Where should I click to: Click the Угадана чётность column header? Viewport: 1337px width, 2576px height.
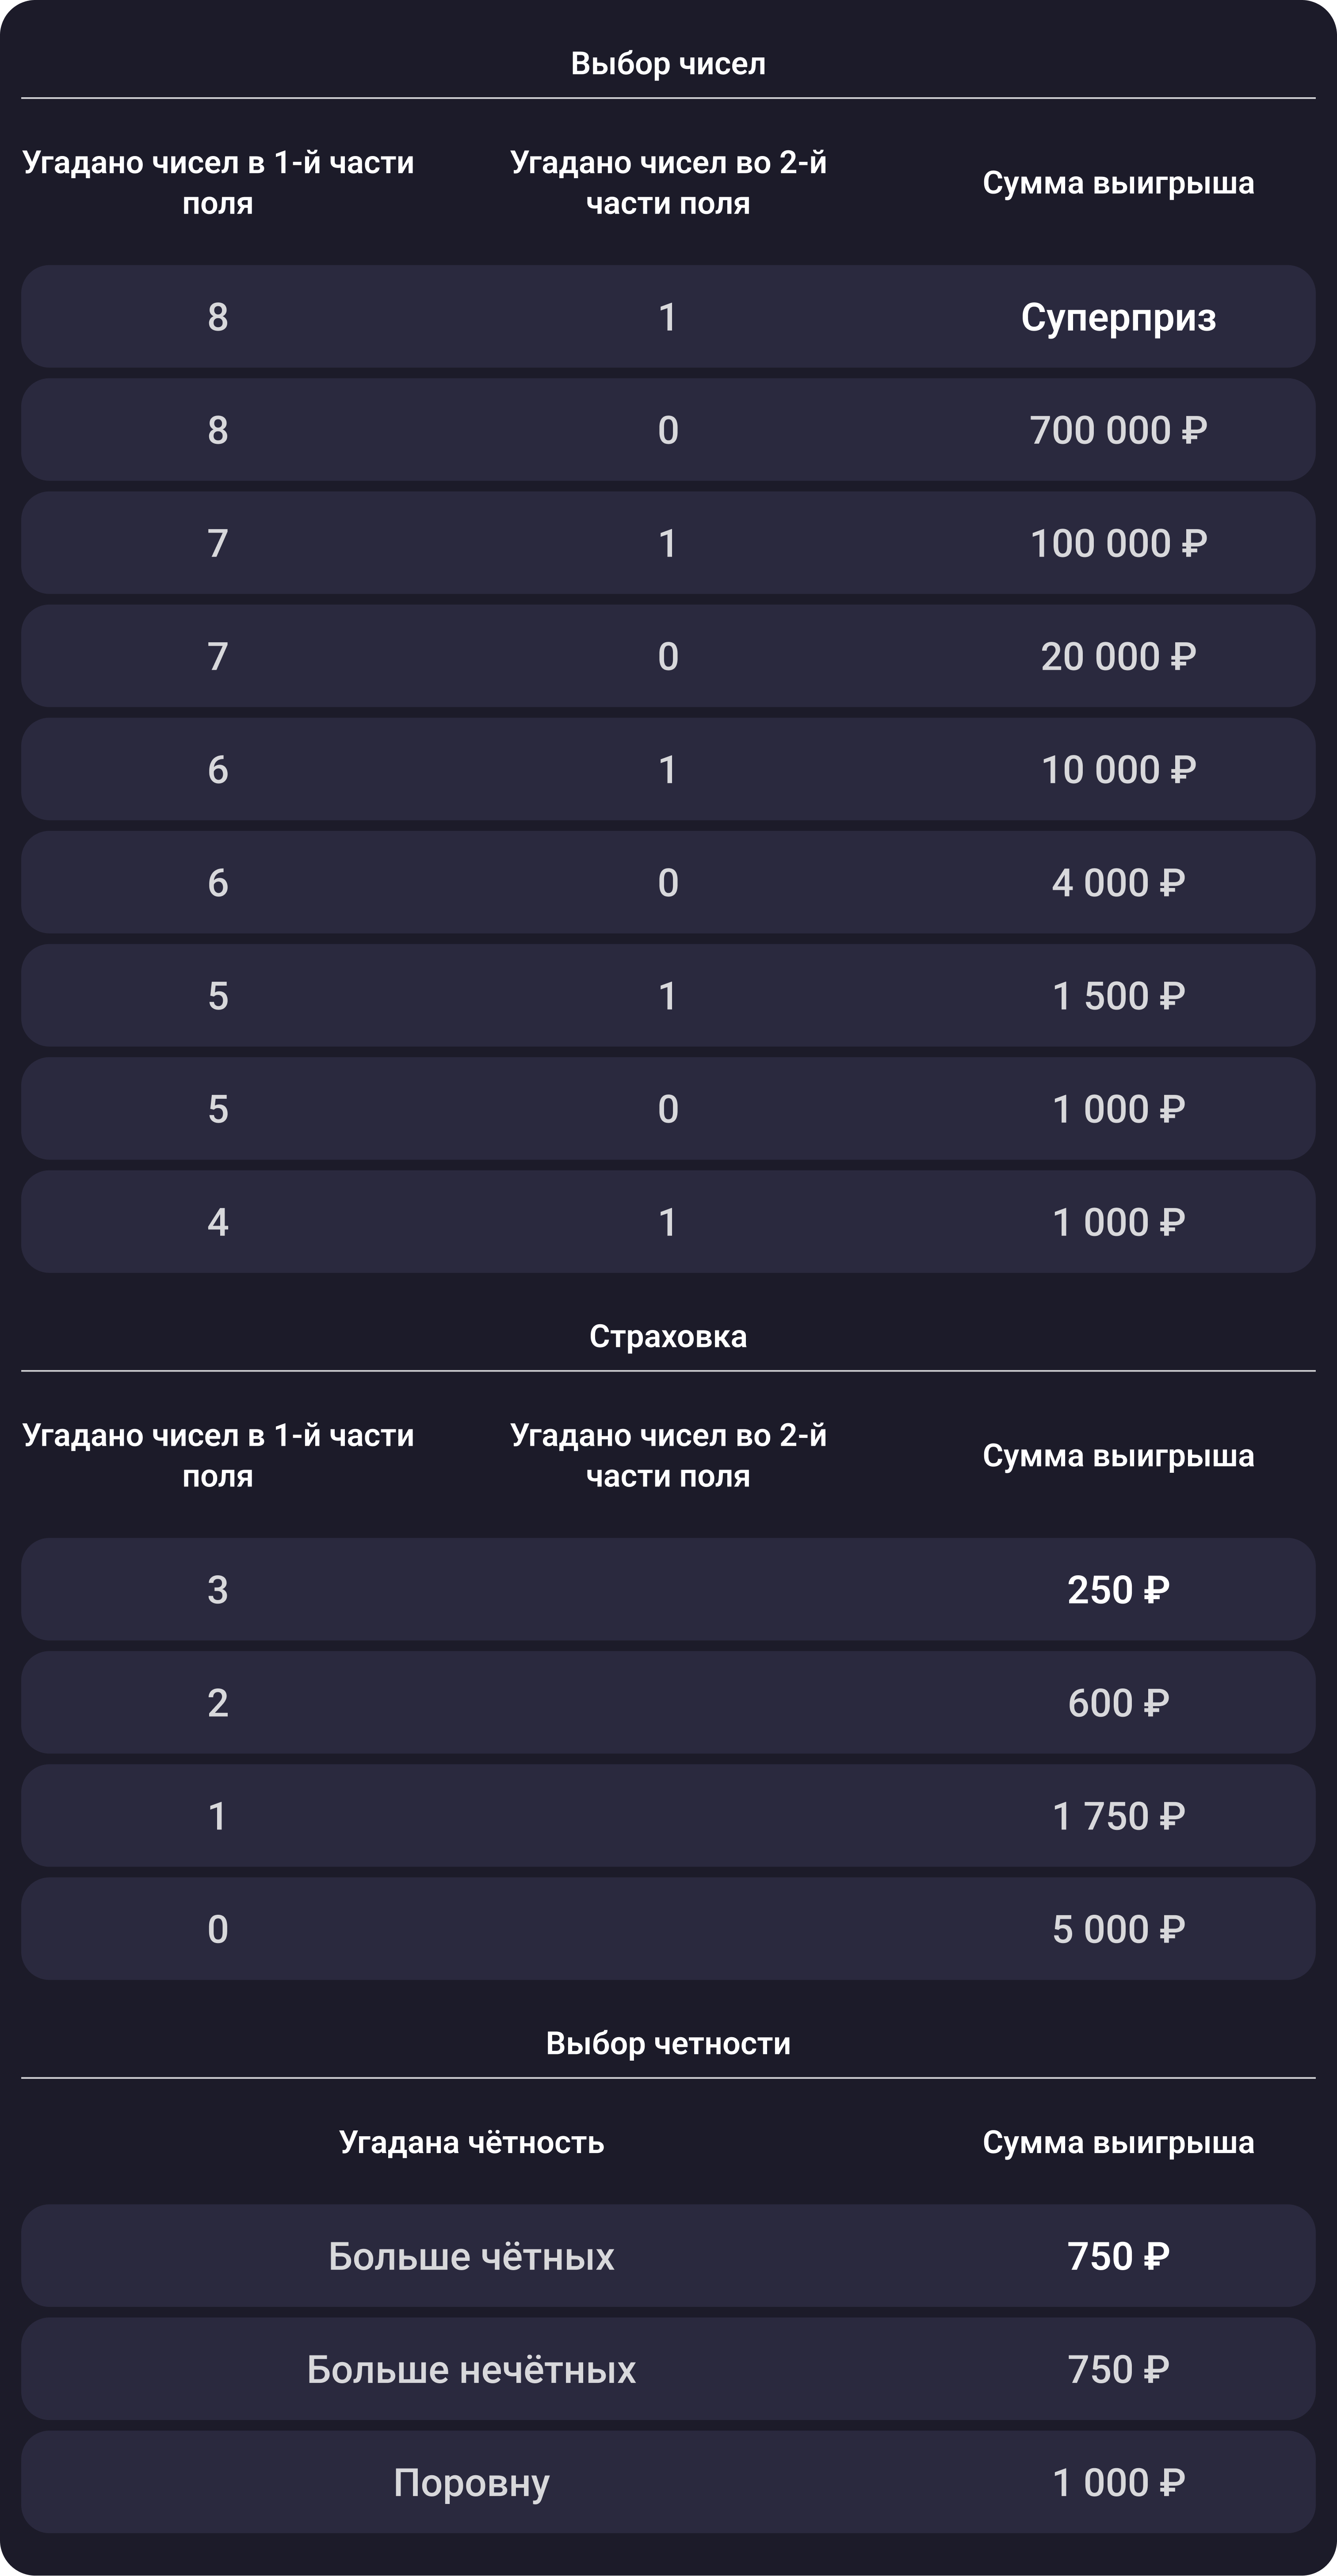[x=471, y=2142]
